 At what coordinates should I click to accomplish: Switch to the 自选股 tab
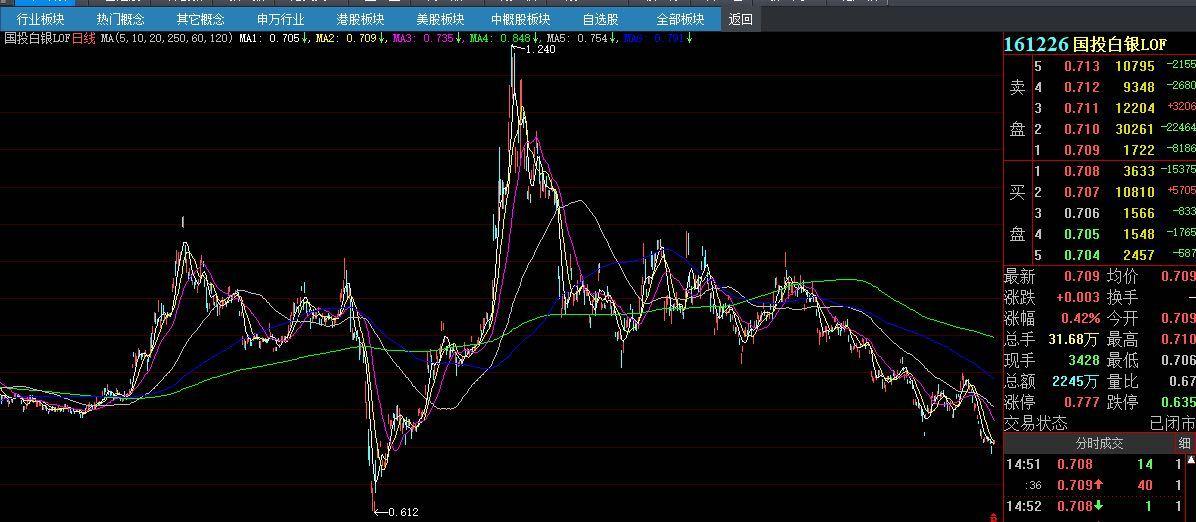(600, 20)
